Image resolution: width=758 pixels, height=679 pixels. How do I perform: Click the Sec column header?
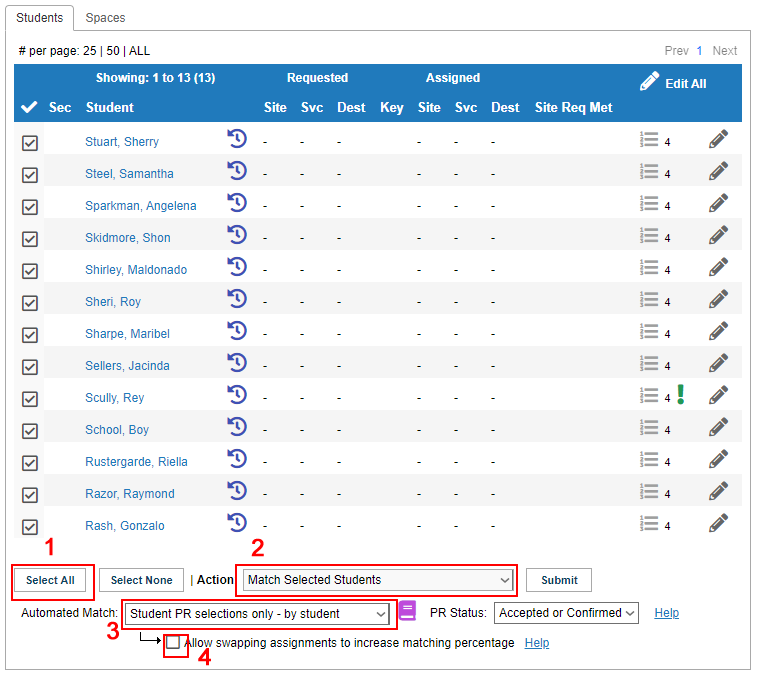(60, 107)
